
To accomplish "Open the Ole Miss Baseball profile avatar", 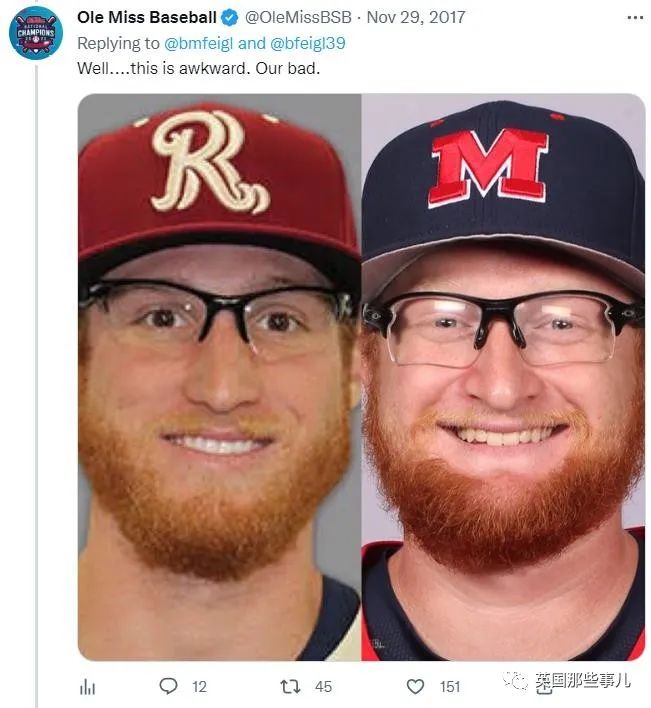I will 36,33.
